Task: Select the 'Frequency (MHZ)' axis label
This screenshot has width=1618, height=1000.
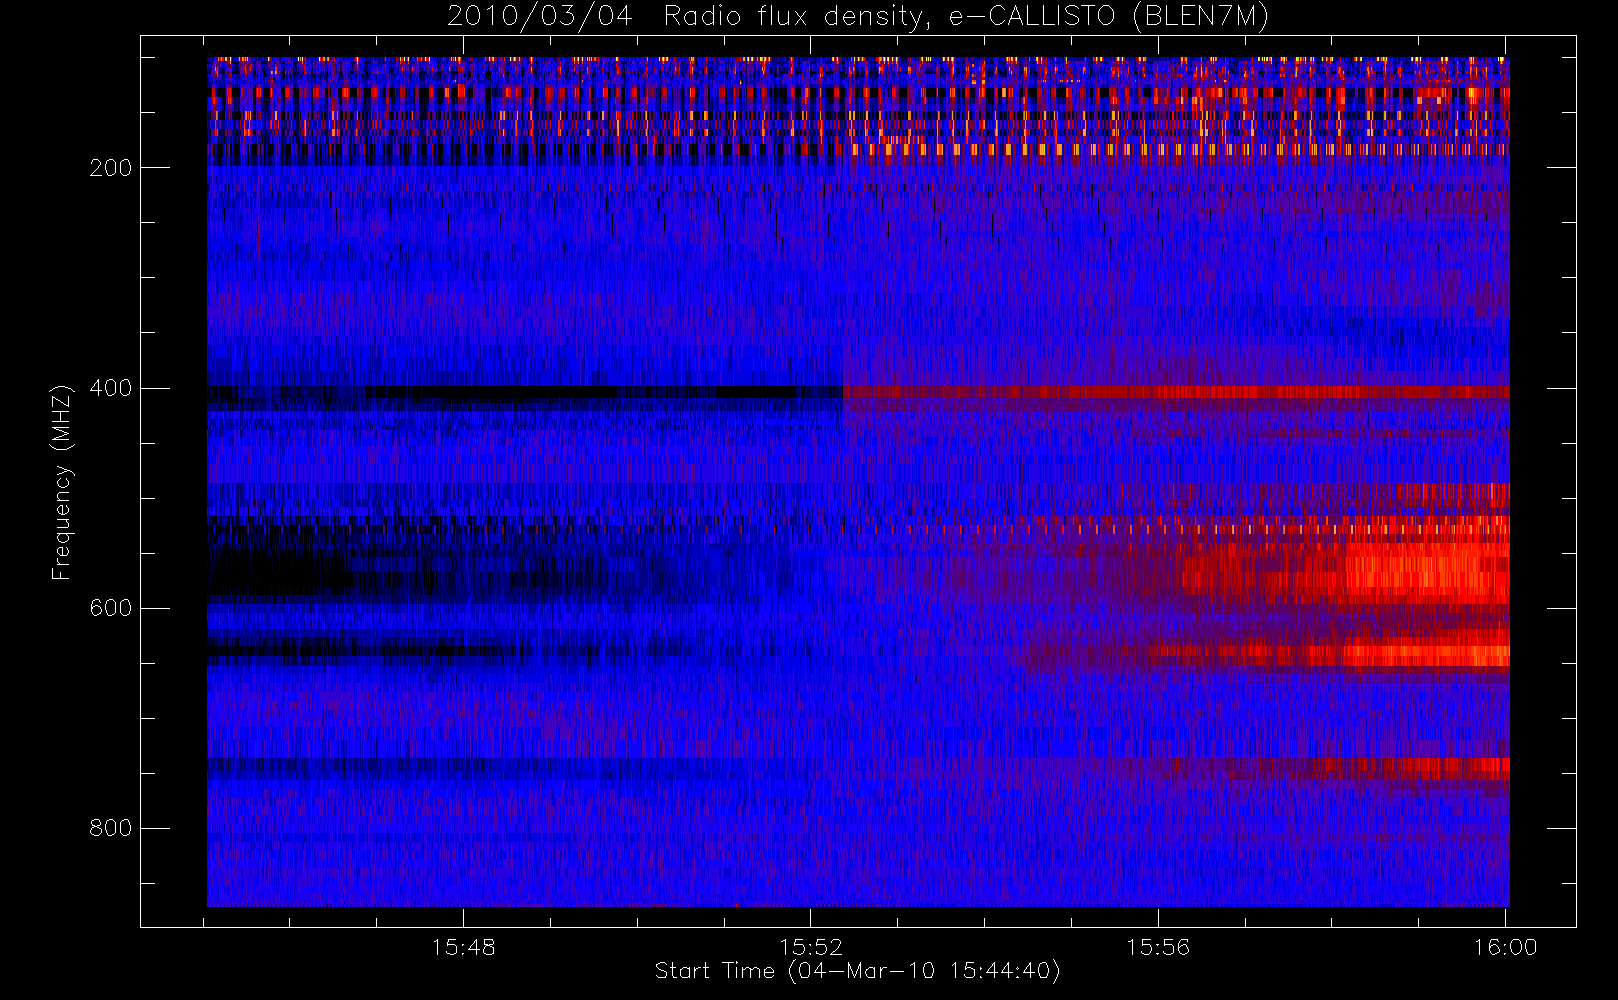Action: coord(62,482)
